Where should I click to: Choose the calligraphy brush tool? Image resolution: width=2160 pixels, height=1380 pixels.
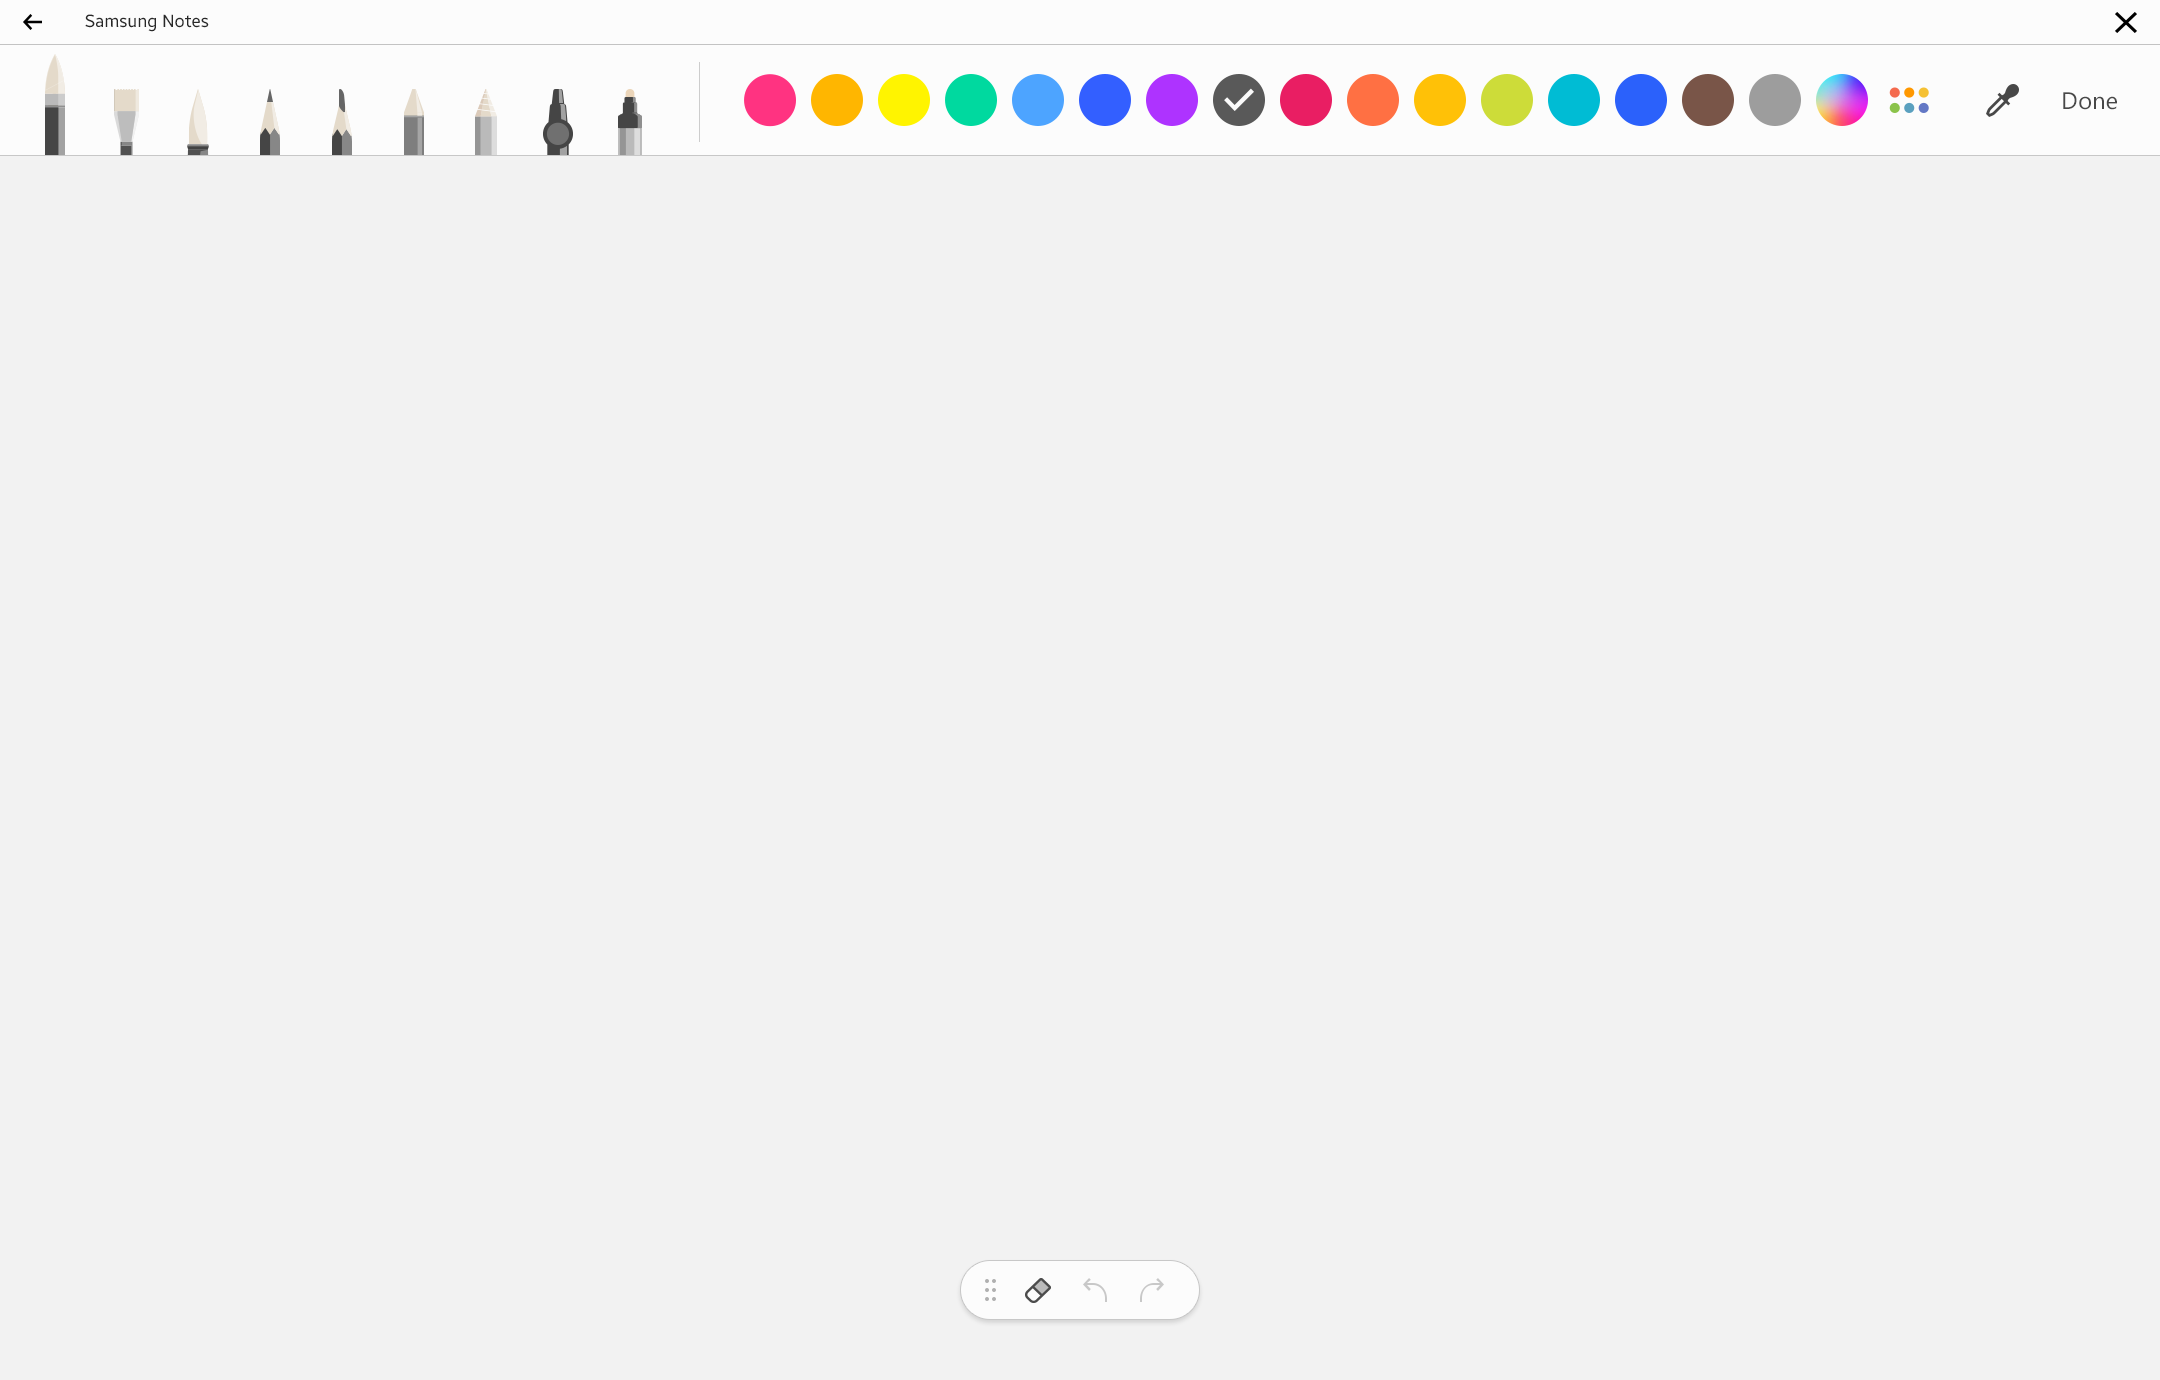[x=198, y=121]
